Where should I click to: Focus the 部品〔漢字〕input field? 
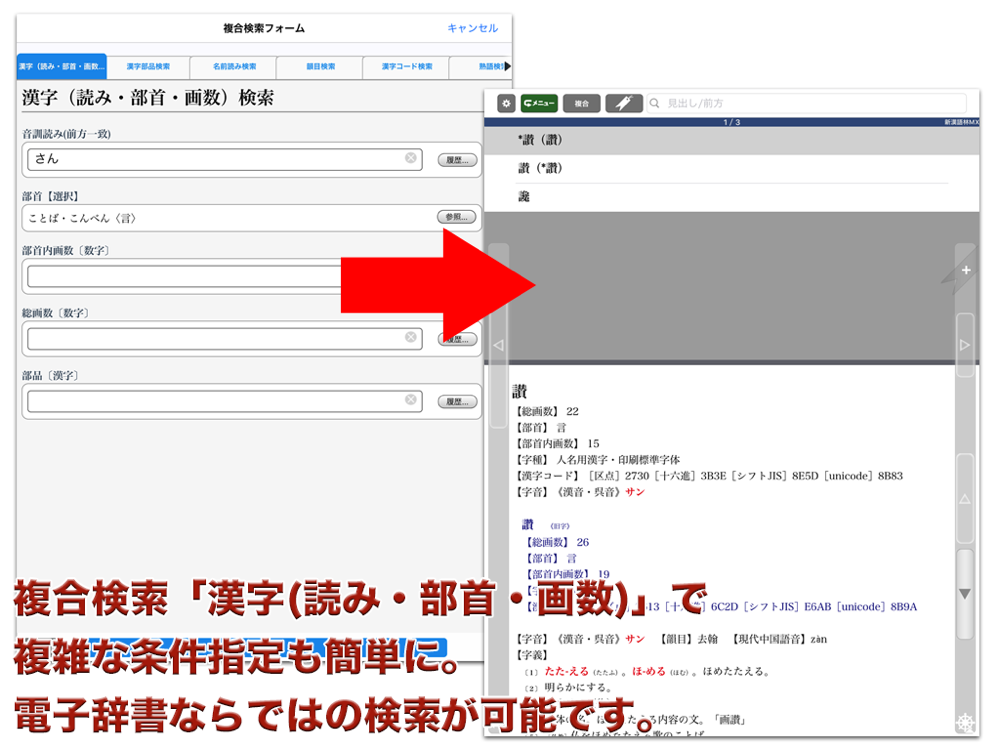224,401
